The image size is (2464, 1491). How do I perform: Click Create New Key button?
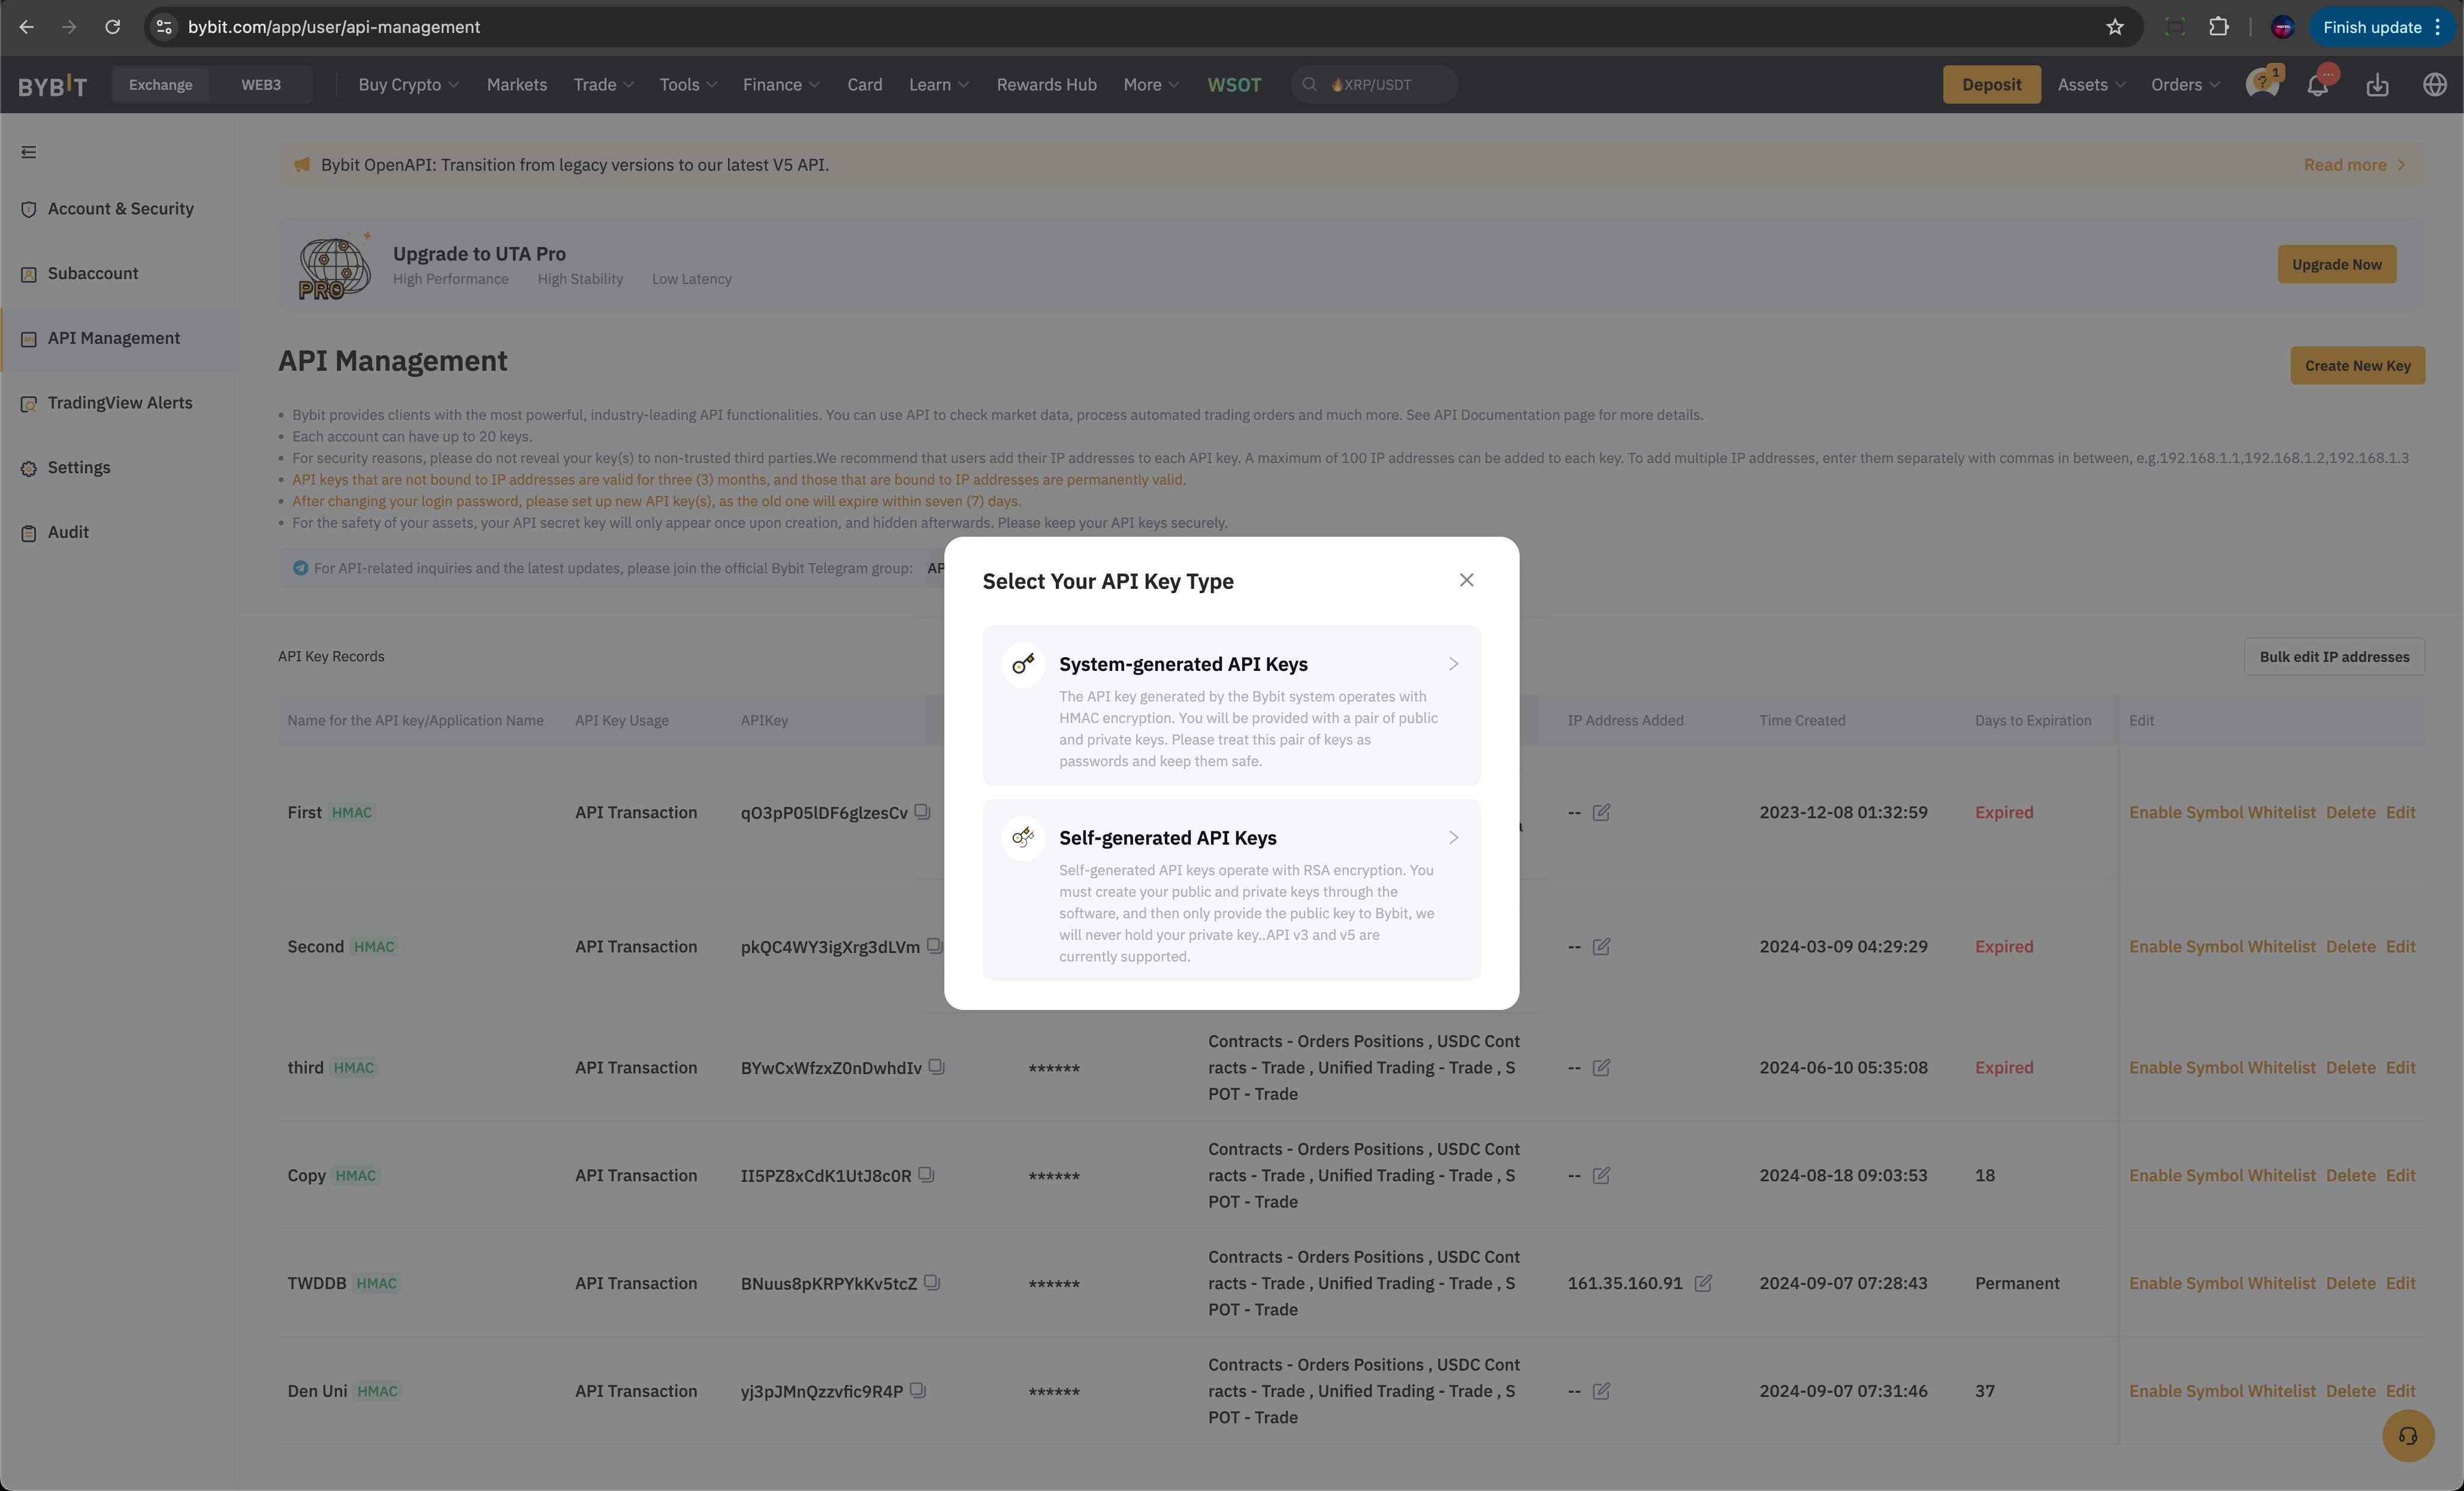[2357, 366]
